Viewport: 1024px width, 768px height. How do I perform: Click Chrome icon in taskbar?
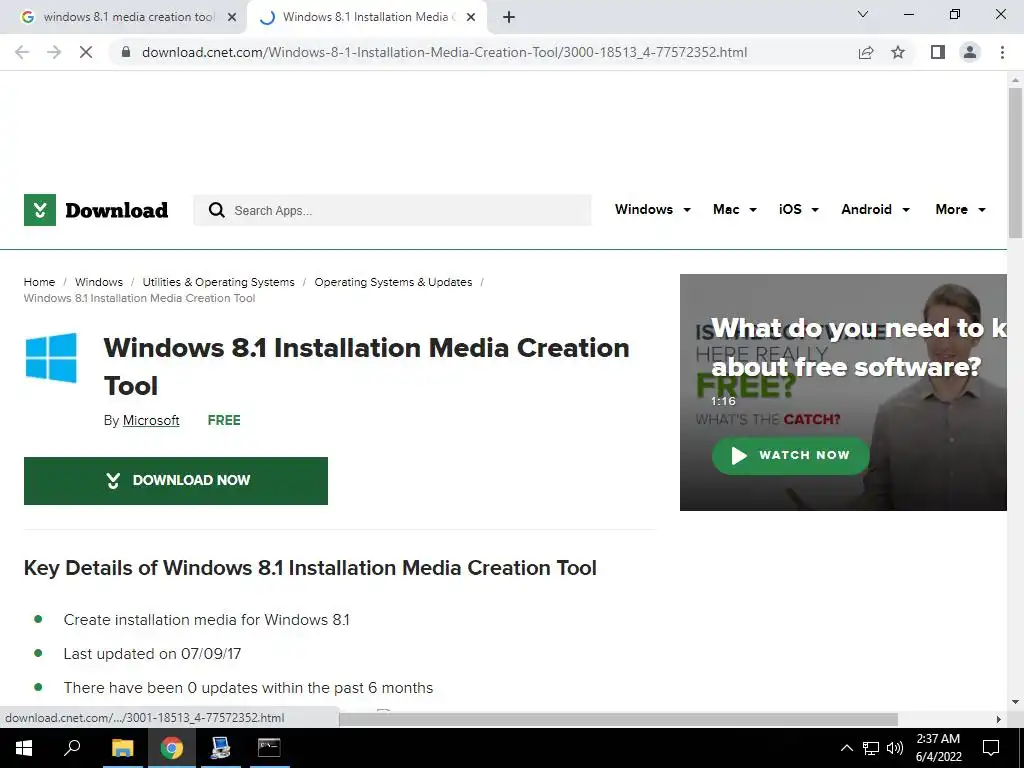[x=172, y=748]
